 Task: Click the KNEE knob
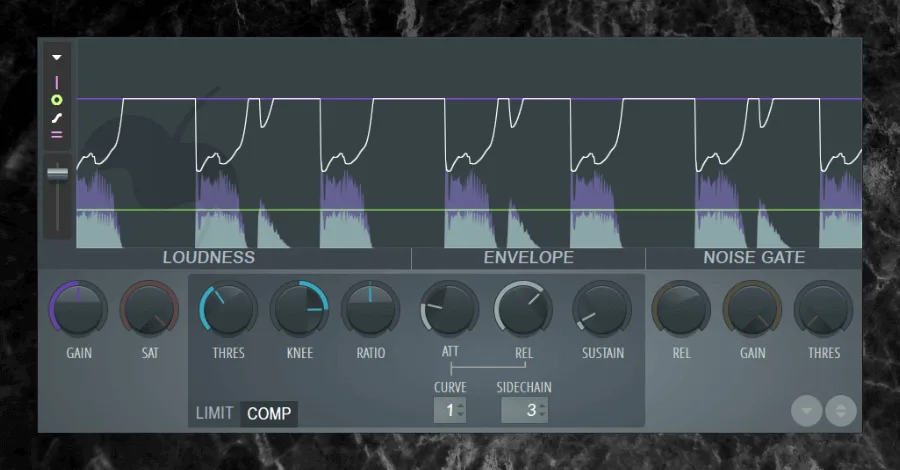(299, 309)
